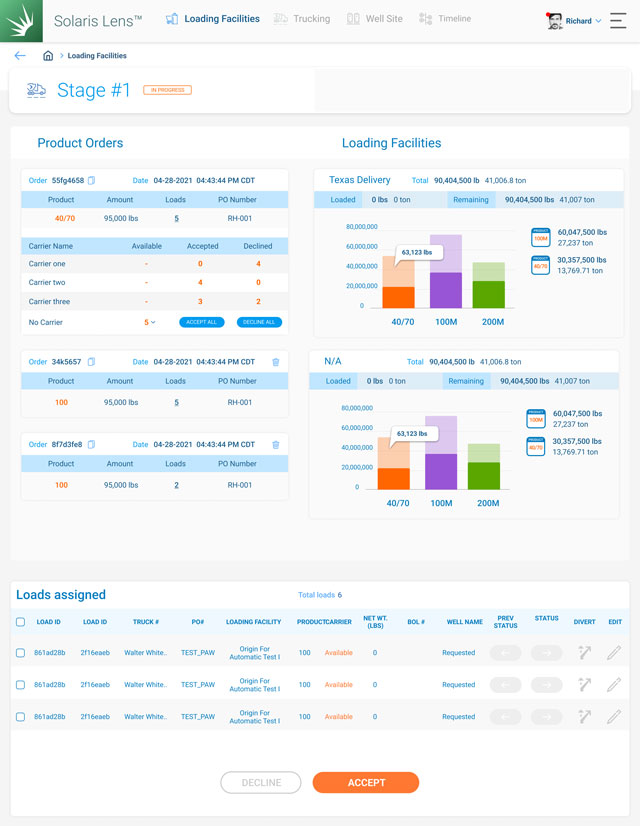640x826 pixels.
Task: Expand the No Carrier count dropdown
Action: (x=150, y=322)
